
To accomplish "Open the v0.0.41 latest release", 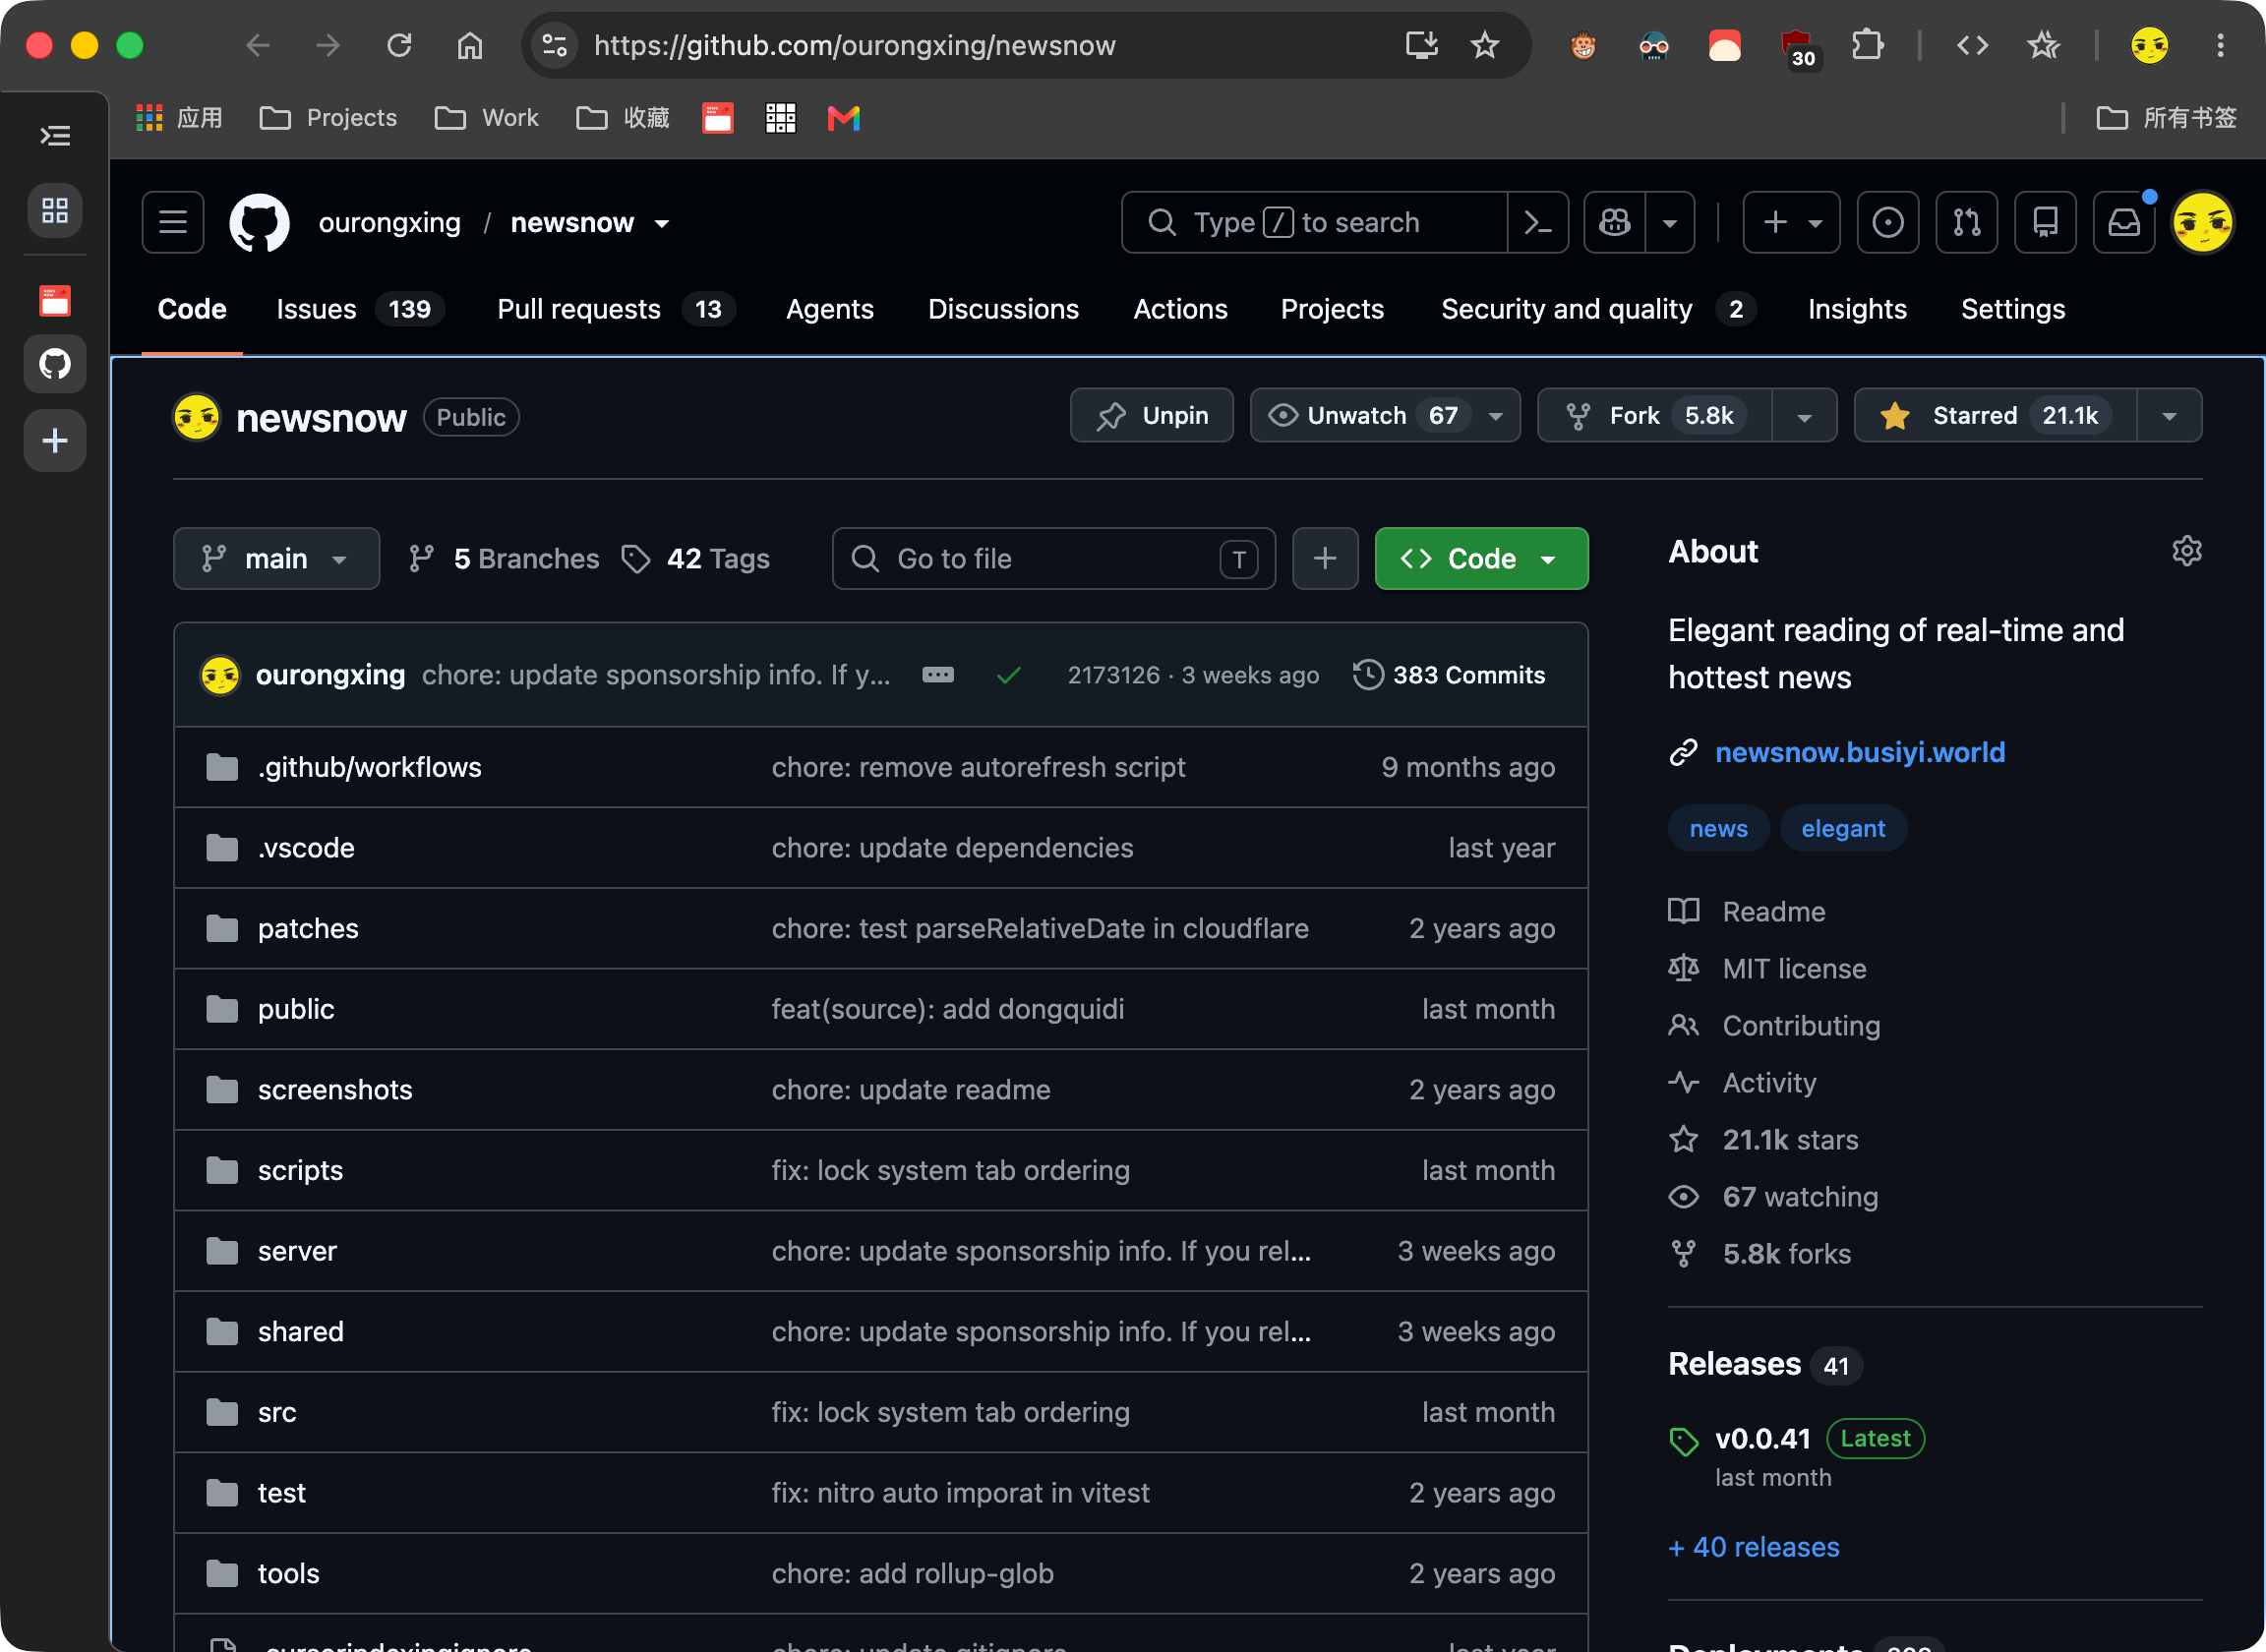I will [1763, 1438].
